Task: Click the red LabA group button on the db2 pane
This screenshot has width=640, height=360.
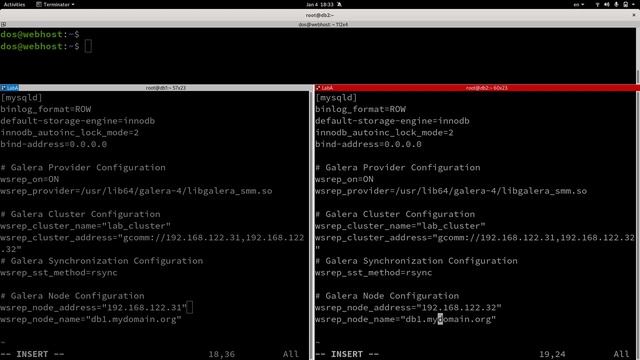Action: 324,88
